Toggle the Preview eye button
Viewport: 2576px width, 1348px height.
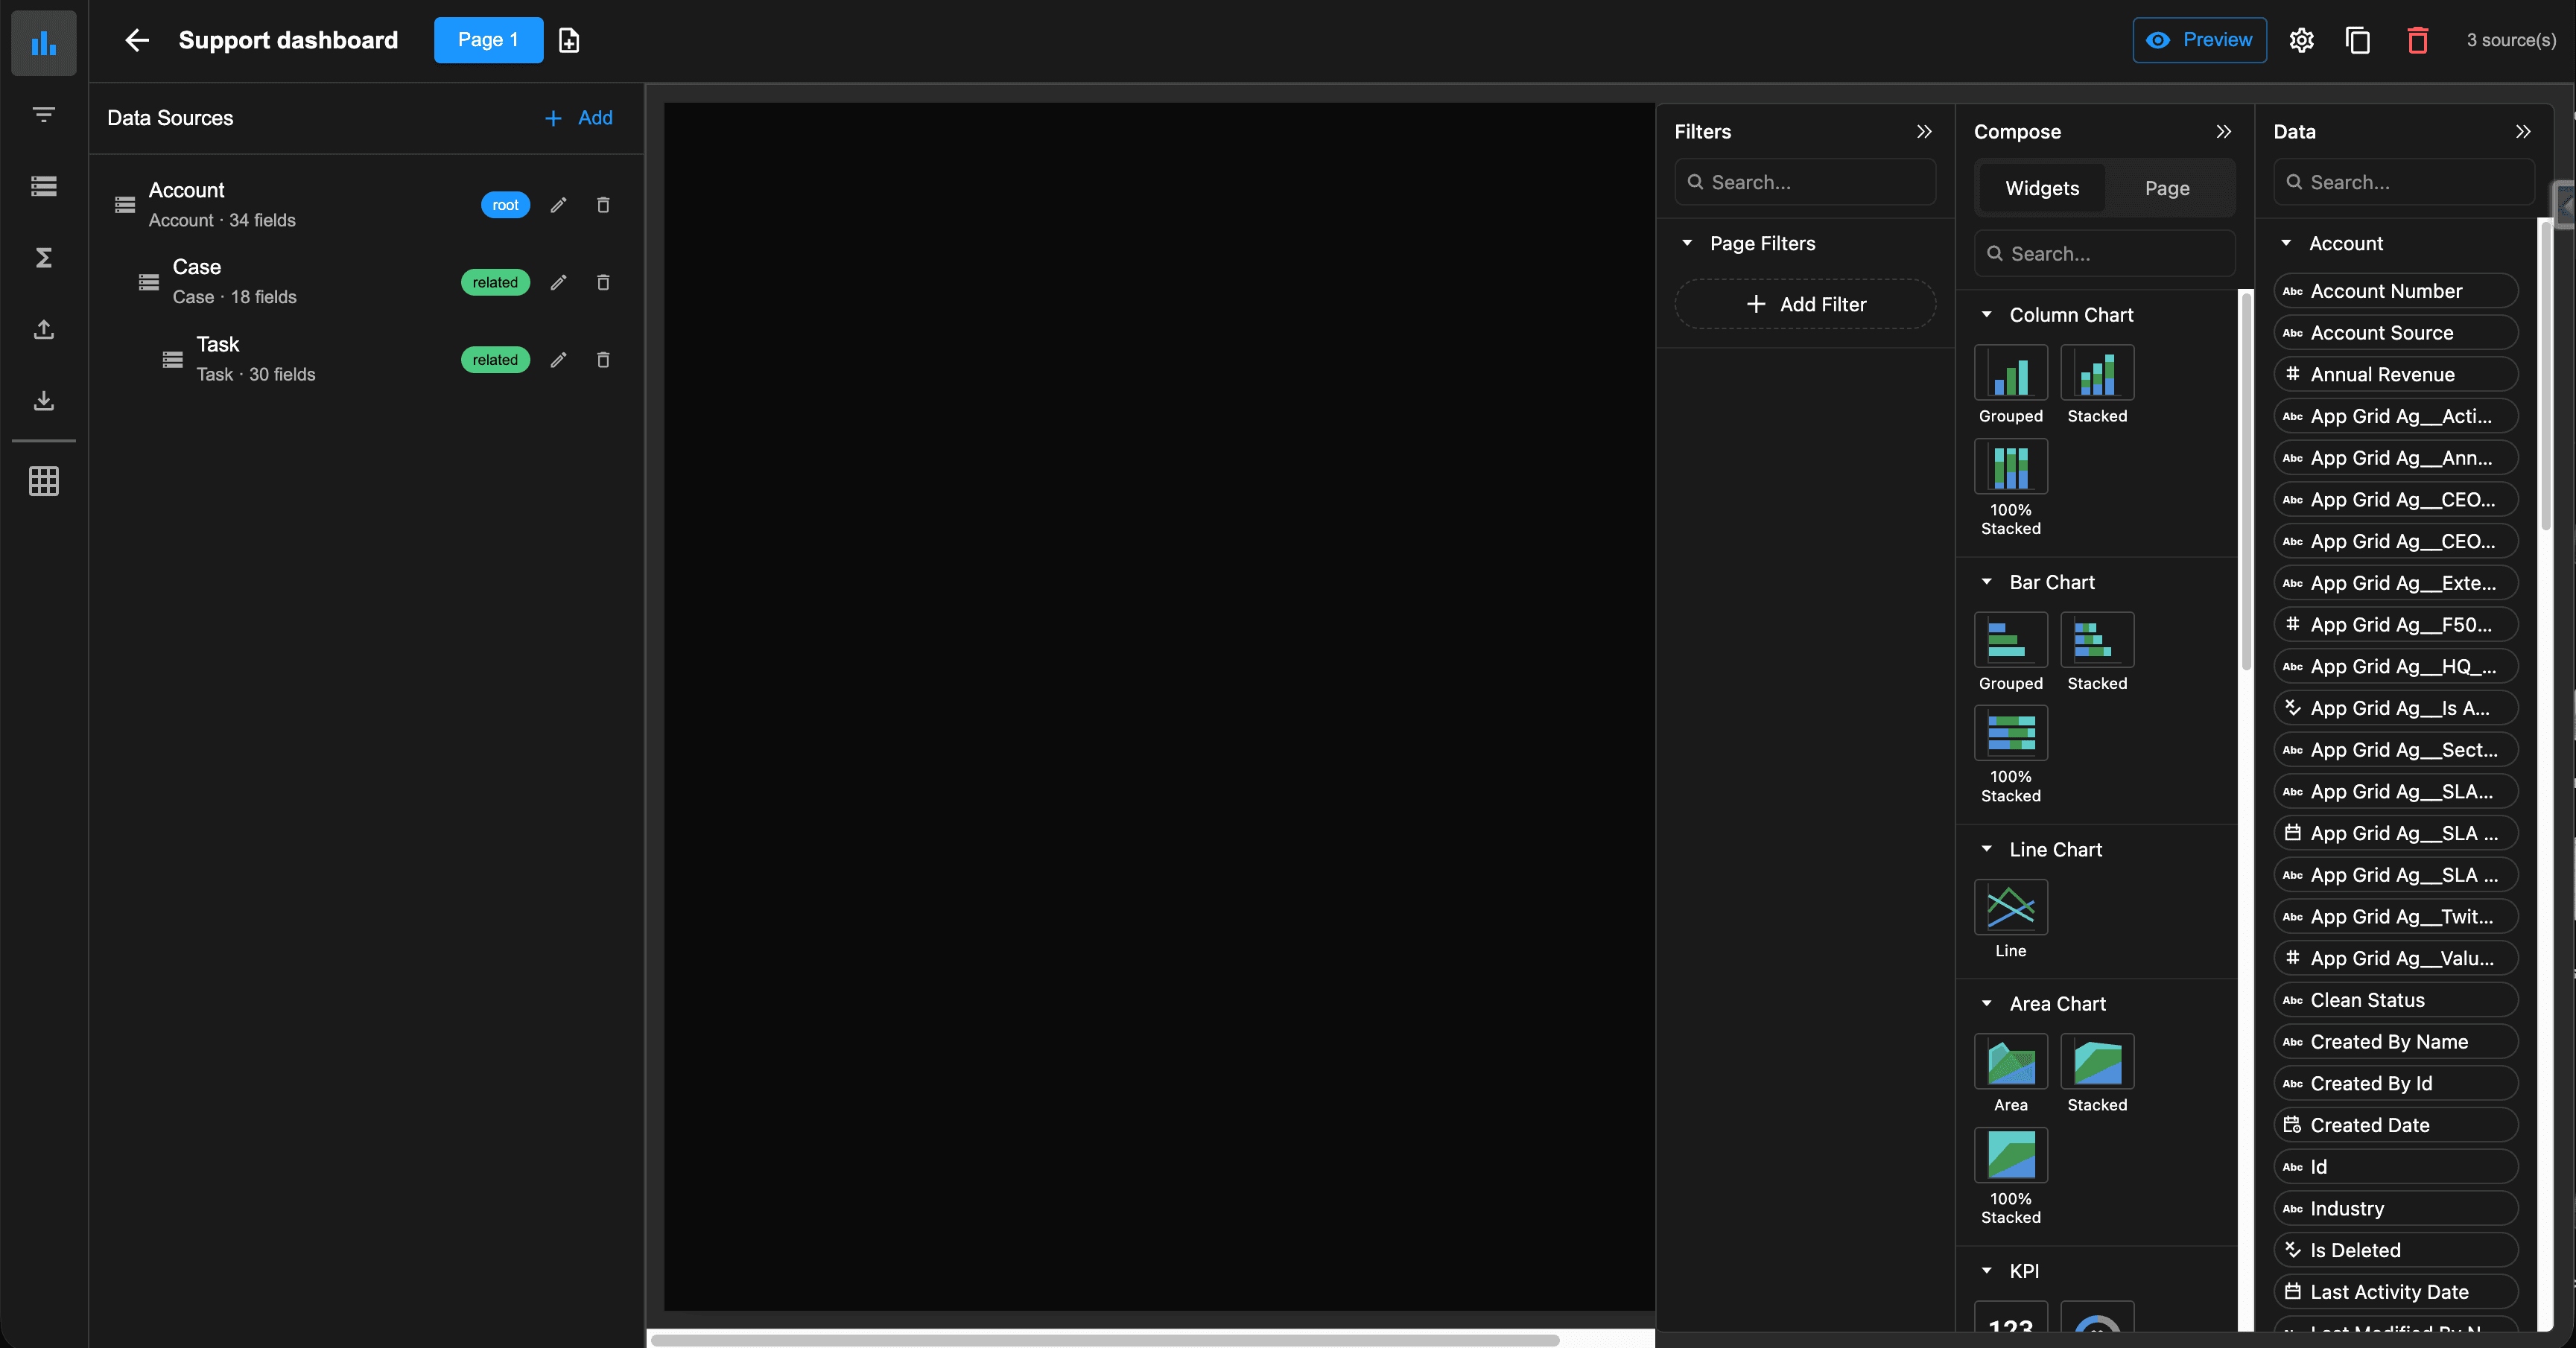point(2199,40)
